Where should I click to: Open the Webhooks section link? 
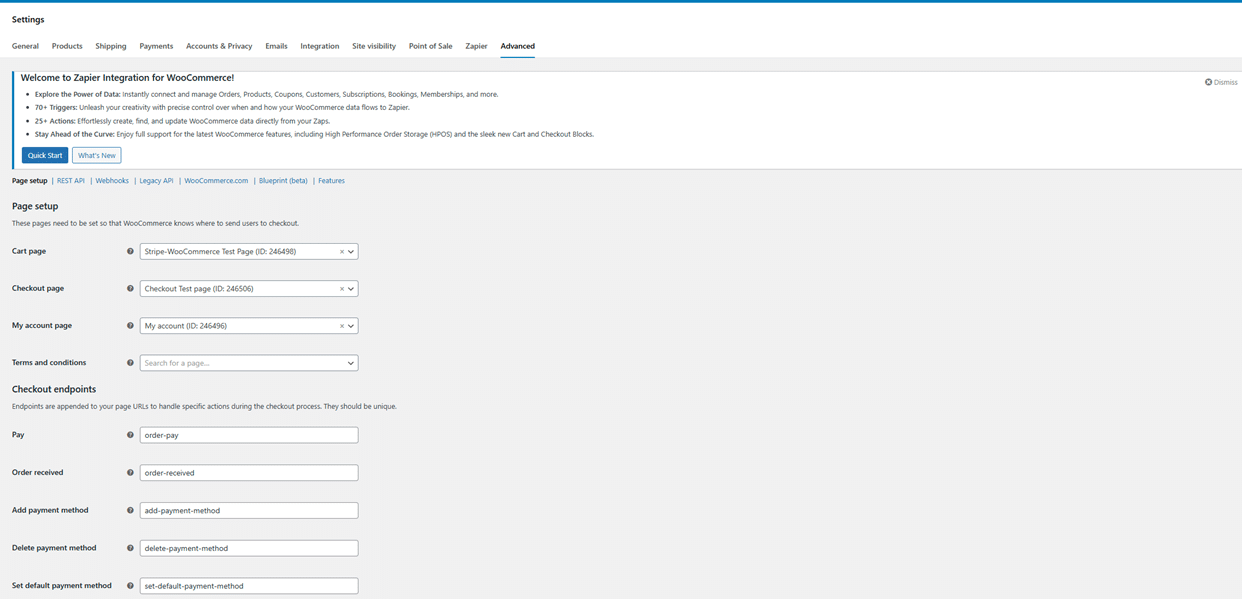point(112,181)
